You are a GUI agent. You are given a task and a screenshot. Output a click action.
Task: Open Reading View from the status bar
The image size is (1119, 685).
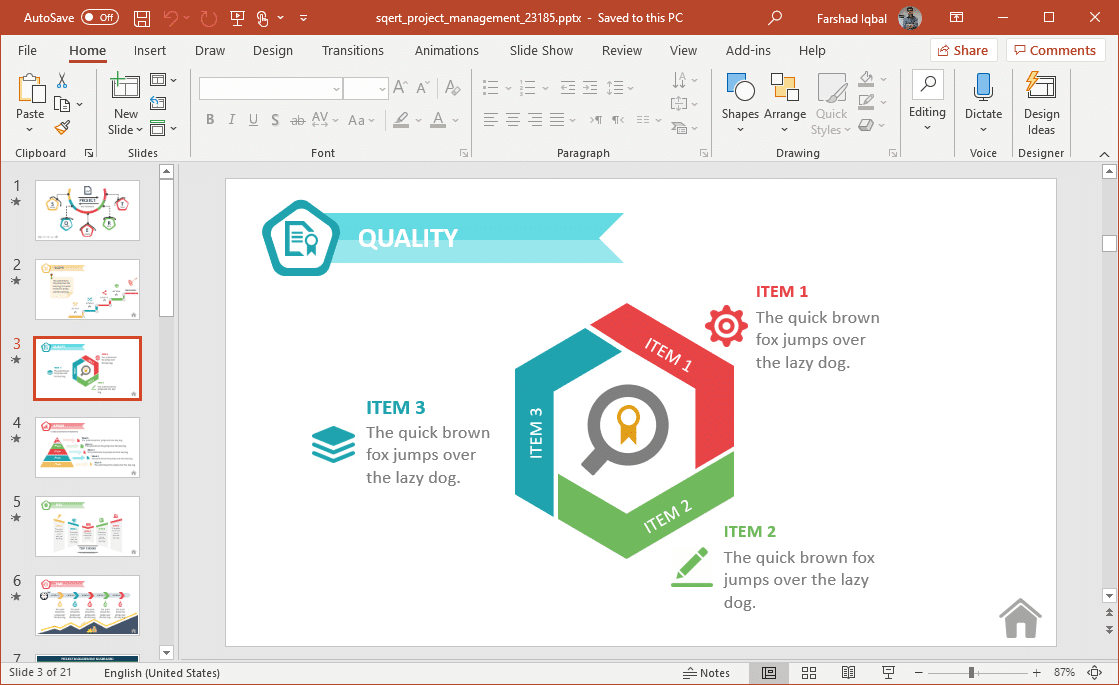point(848,673)
